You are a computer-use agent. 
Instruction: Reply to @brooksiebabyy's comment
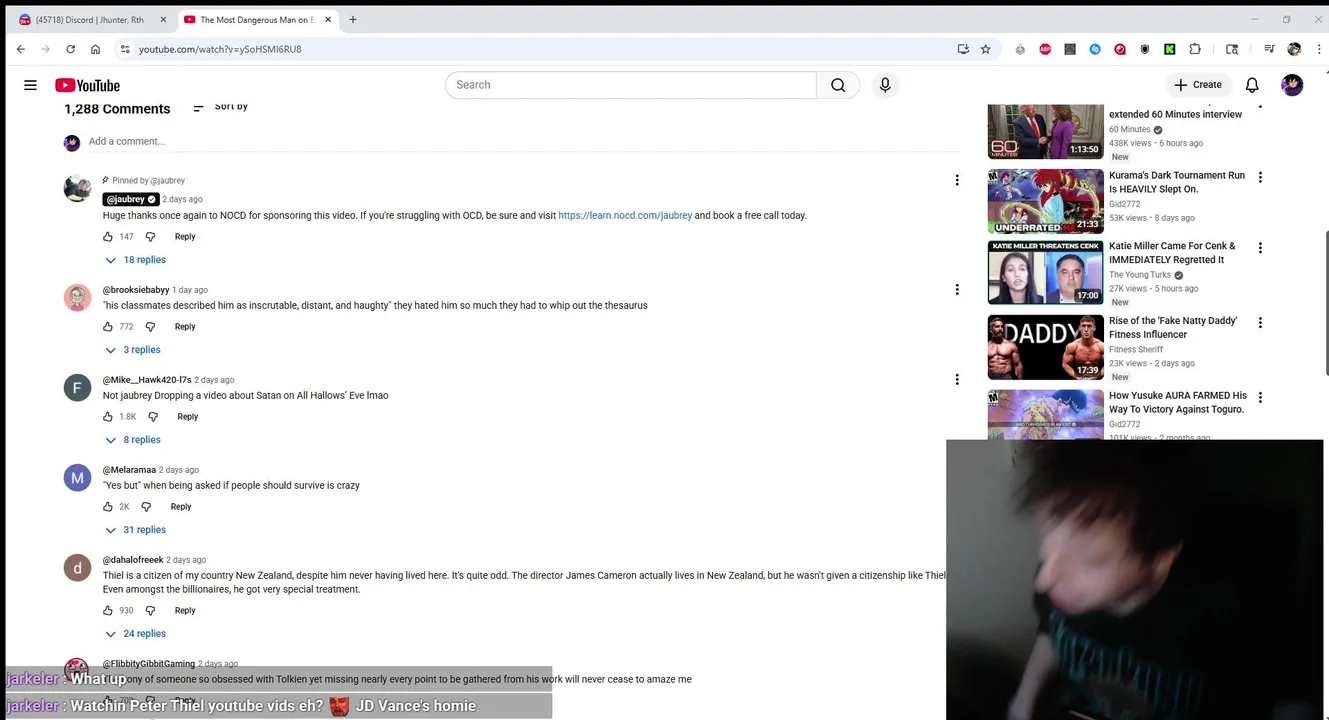pyautogui.click(x=185, y=327)
